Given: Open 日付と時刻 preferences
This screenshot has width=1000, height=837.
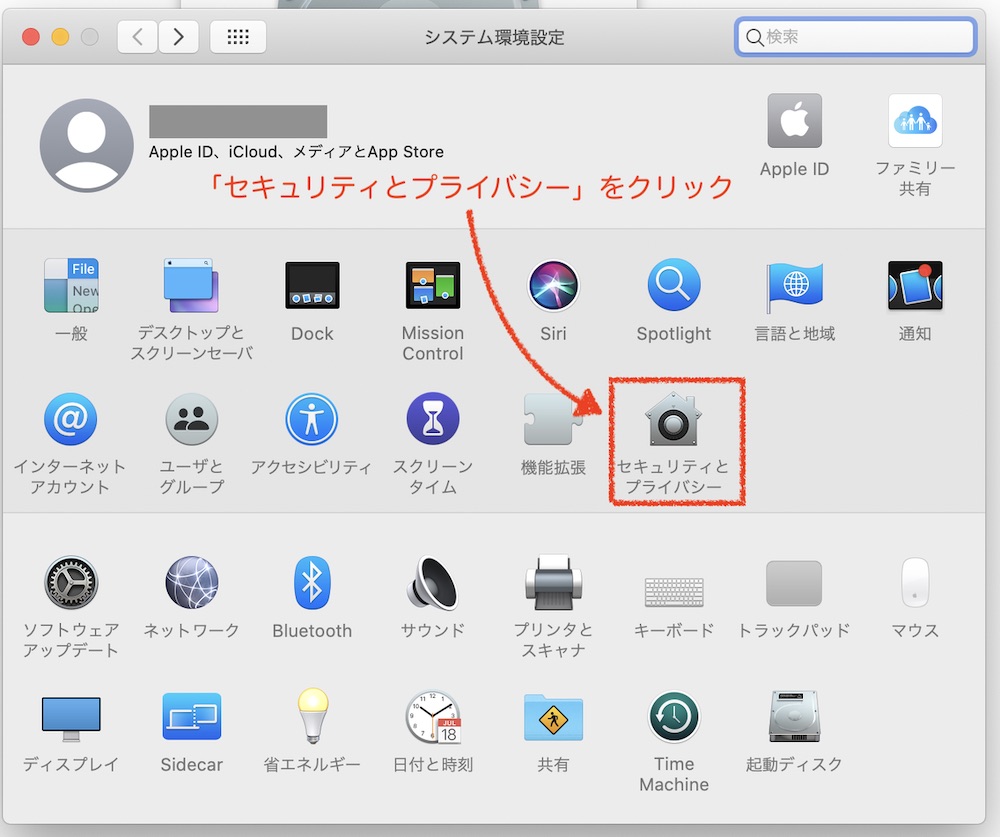Looking at the screenshot, I should (433, 717).
